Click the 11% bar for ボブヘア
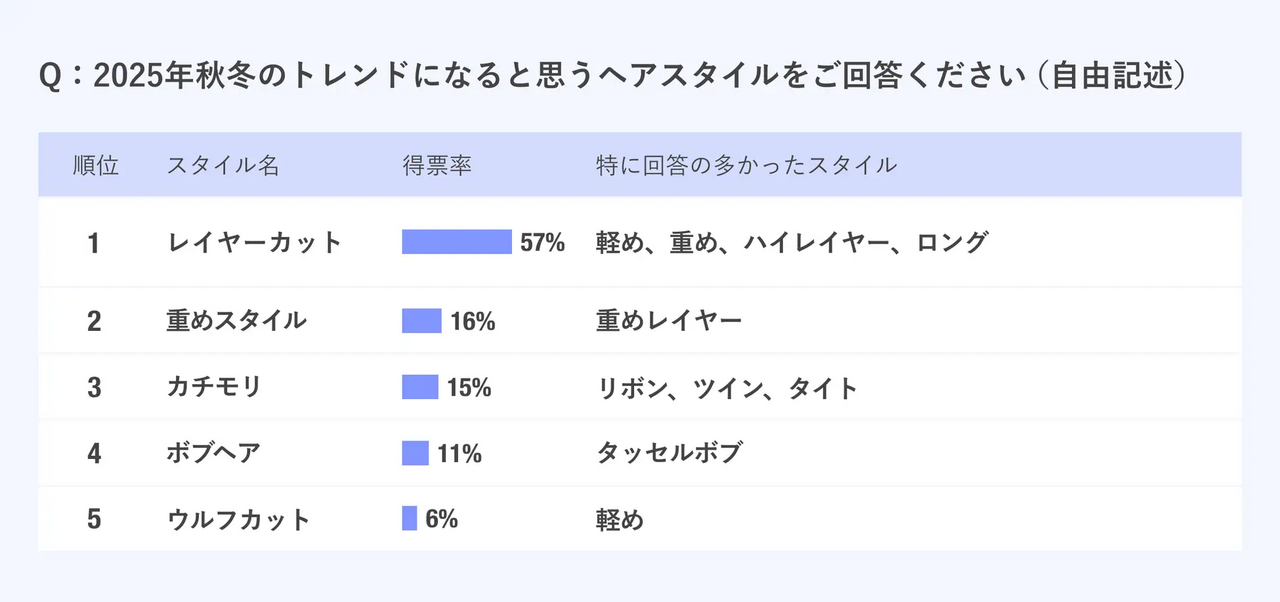The height and width of the screenshot is (602, 1280). [x=415, y=453]
